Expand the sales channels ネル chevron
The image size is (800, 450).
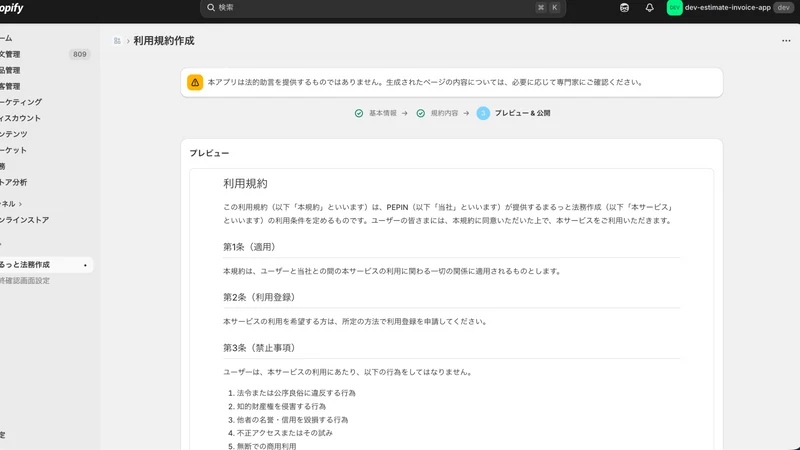click(20, 204)
